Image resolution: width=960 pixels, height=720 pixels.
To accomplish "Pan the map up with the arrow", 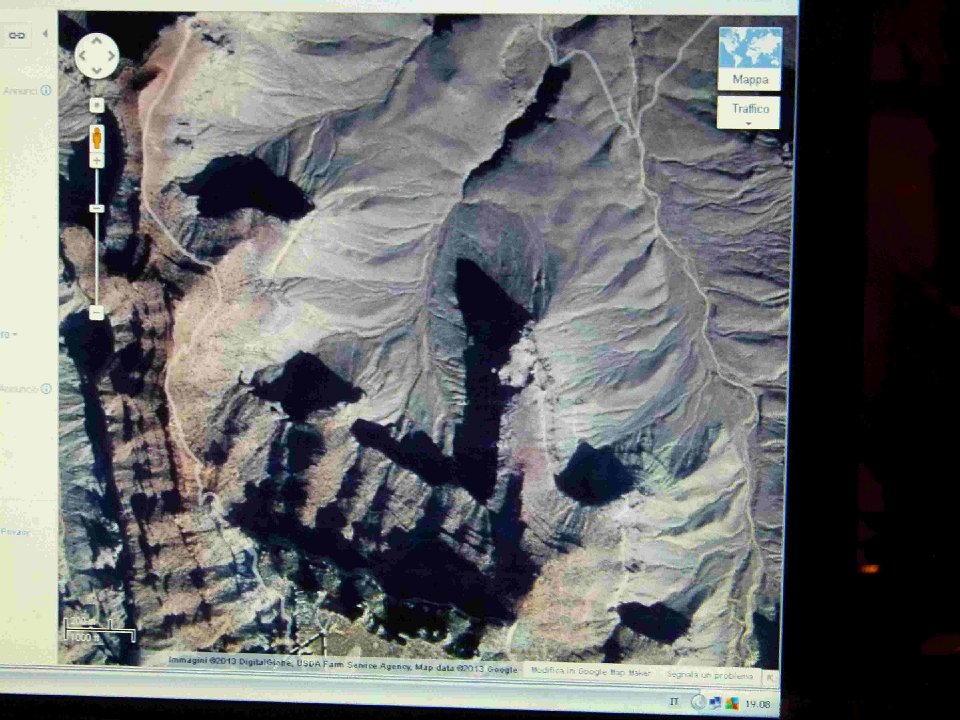I will (x=97, y=42).
